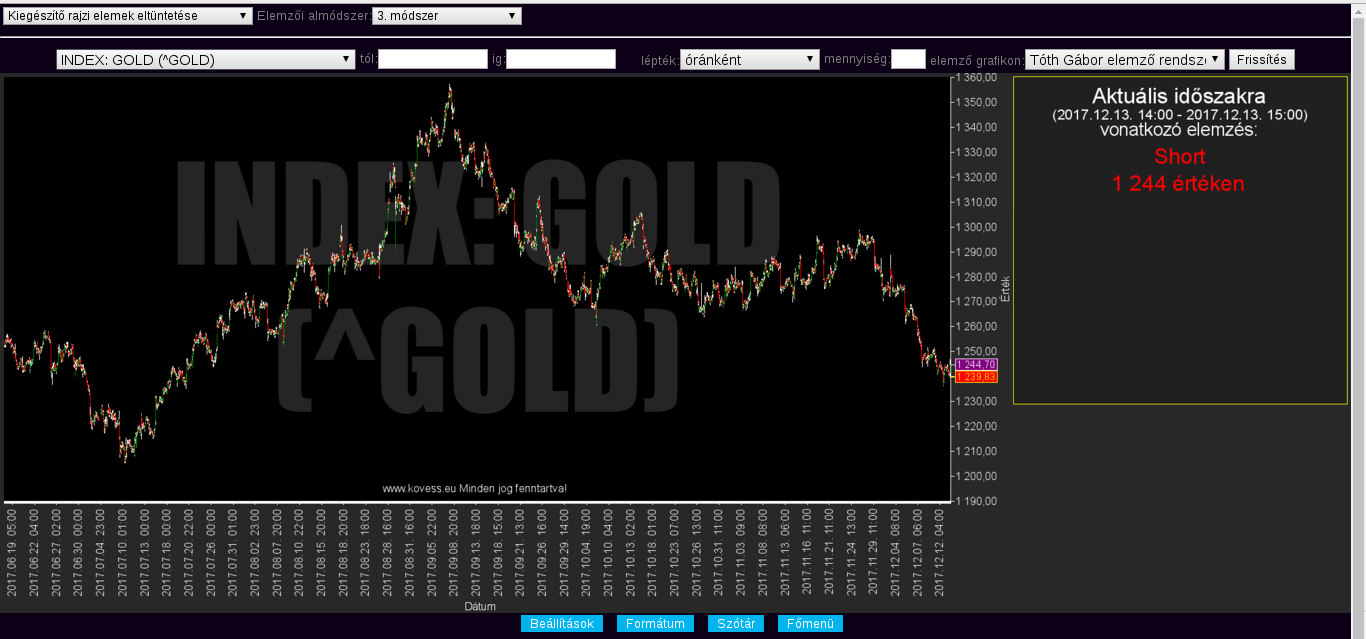
Task: Click the "Aktuális időszakra" panel heading
Action: [1179, 97]
